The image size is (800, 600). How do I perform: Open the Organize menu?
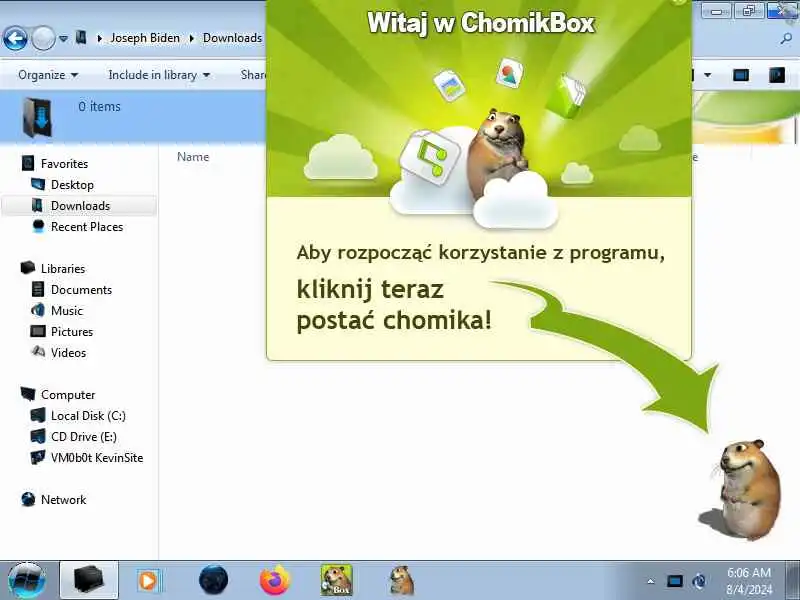click(x=48, y=75)
